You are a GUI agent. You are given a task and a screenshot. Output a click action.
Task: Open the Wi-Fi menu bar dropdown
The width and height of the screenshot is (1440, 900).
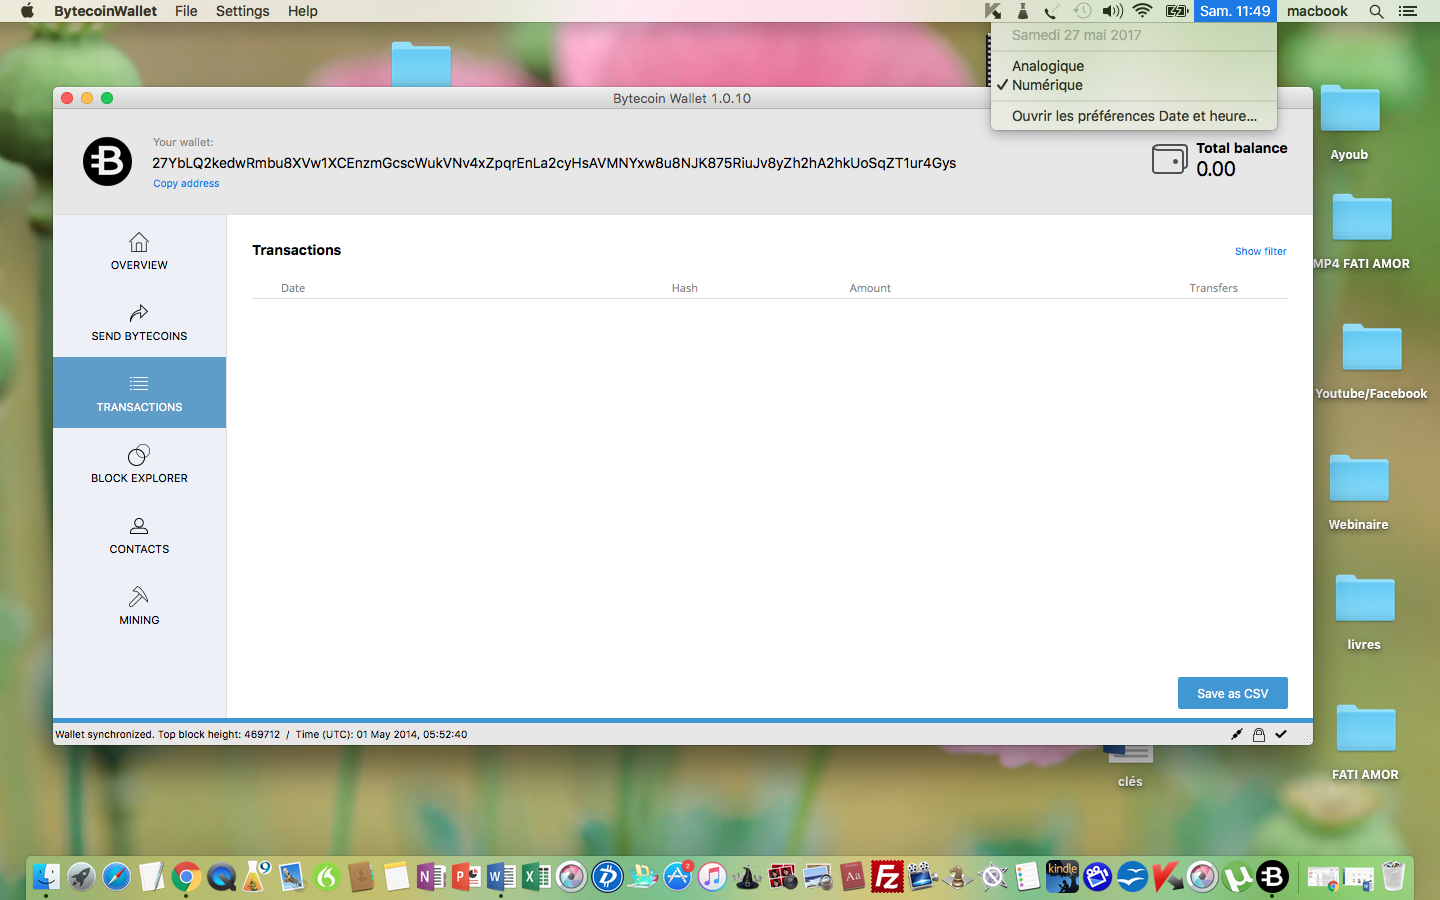1143,11
